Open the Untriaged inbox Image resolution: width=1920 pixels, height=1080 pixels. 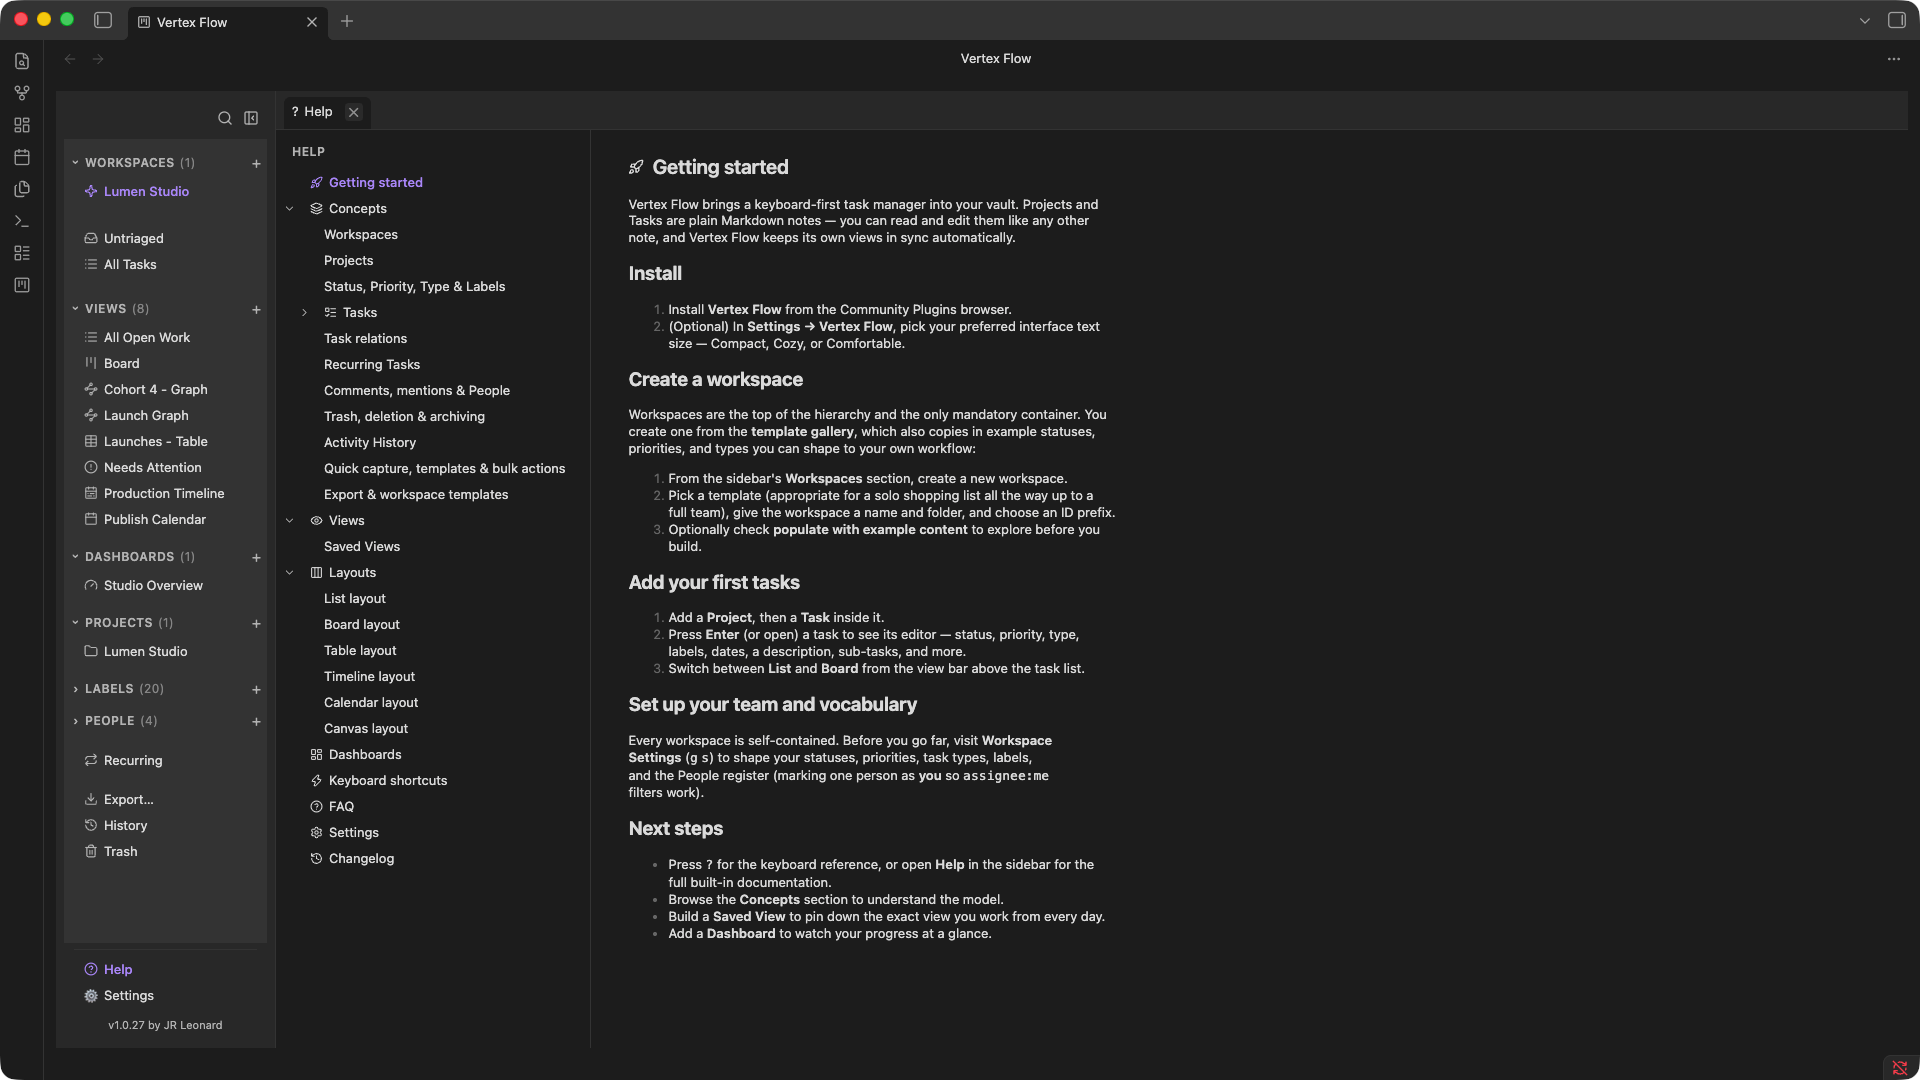click(124, 239)
